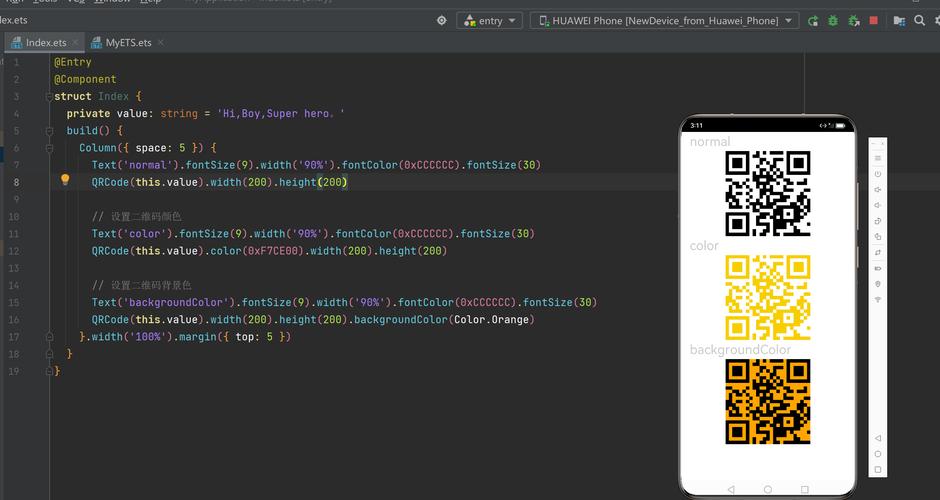Click the Run app icon in the toolbar

coord(813,20)
